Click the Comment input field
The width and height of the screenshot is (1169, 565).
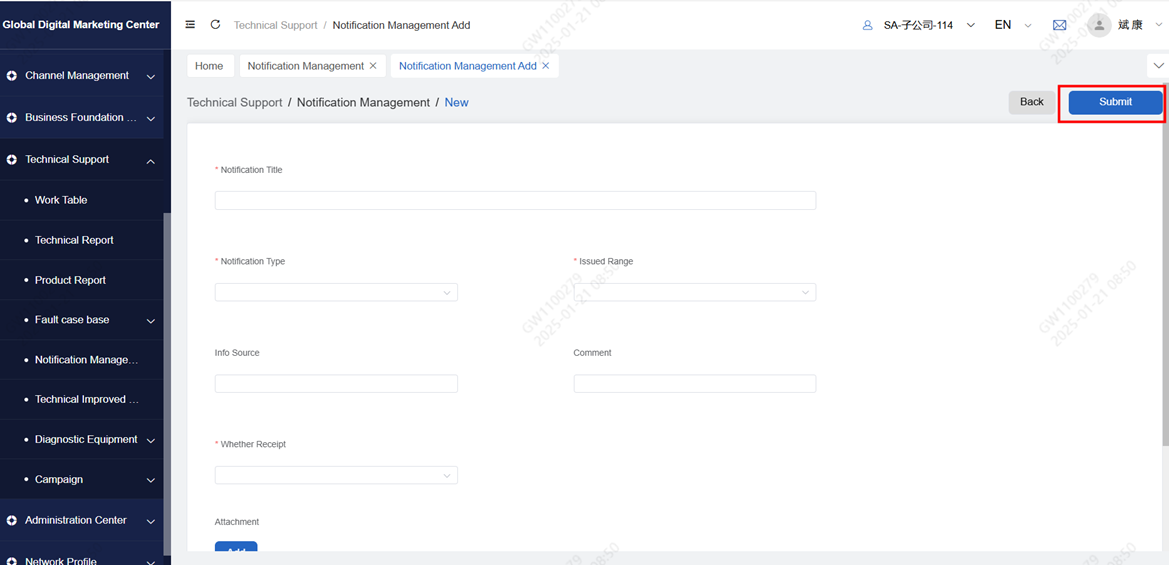pos(694,384)
